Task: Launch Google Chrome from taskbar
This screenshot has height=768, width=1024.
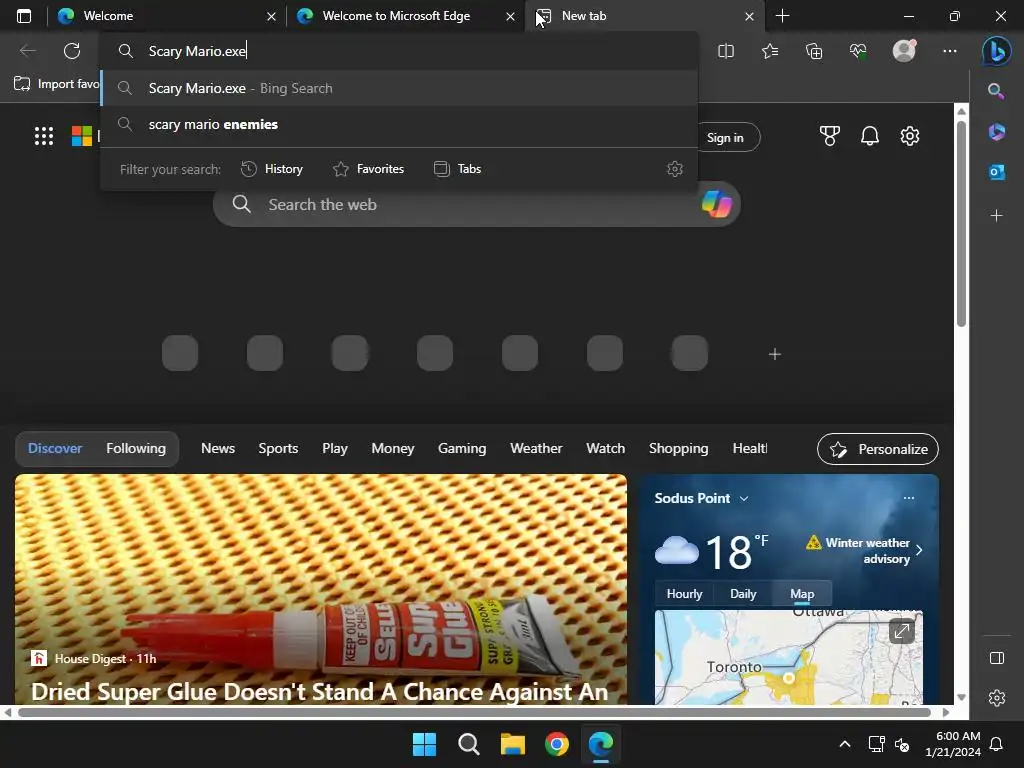Action: pyautogui.click(x=557, y=744)
